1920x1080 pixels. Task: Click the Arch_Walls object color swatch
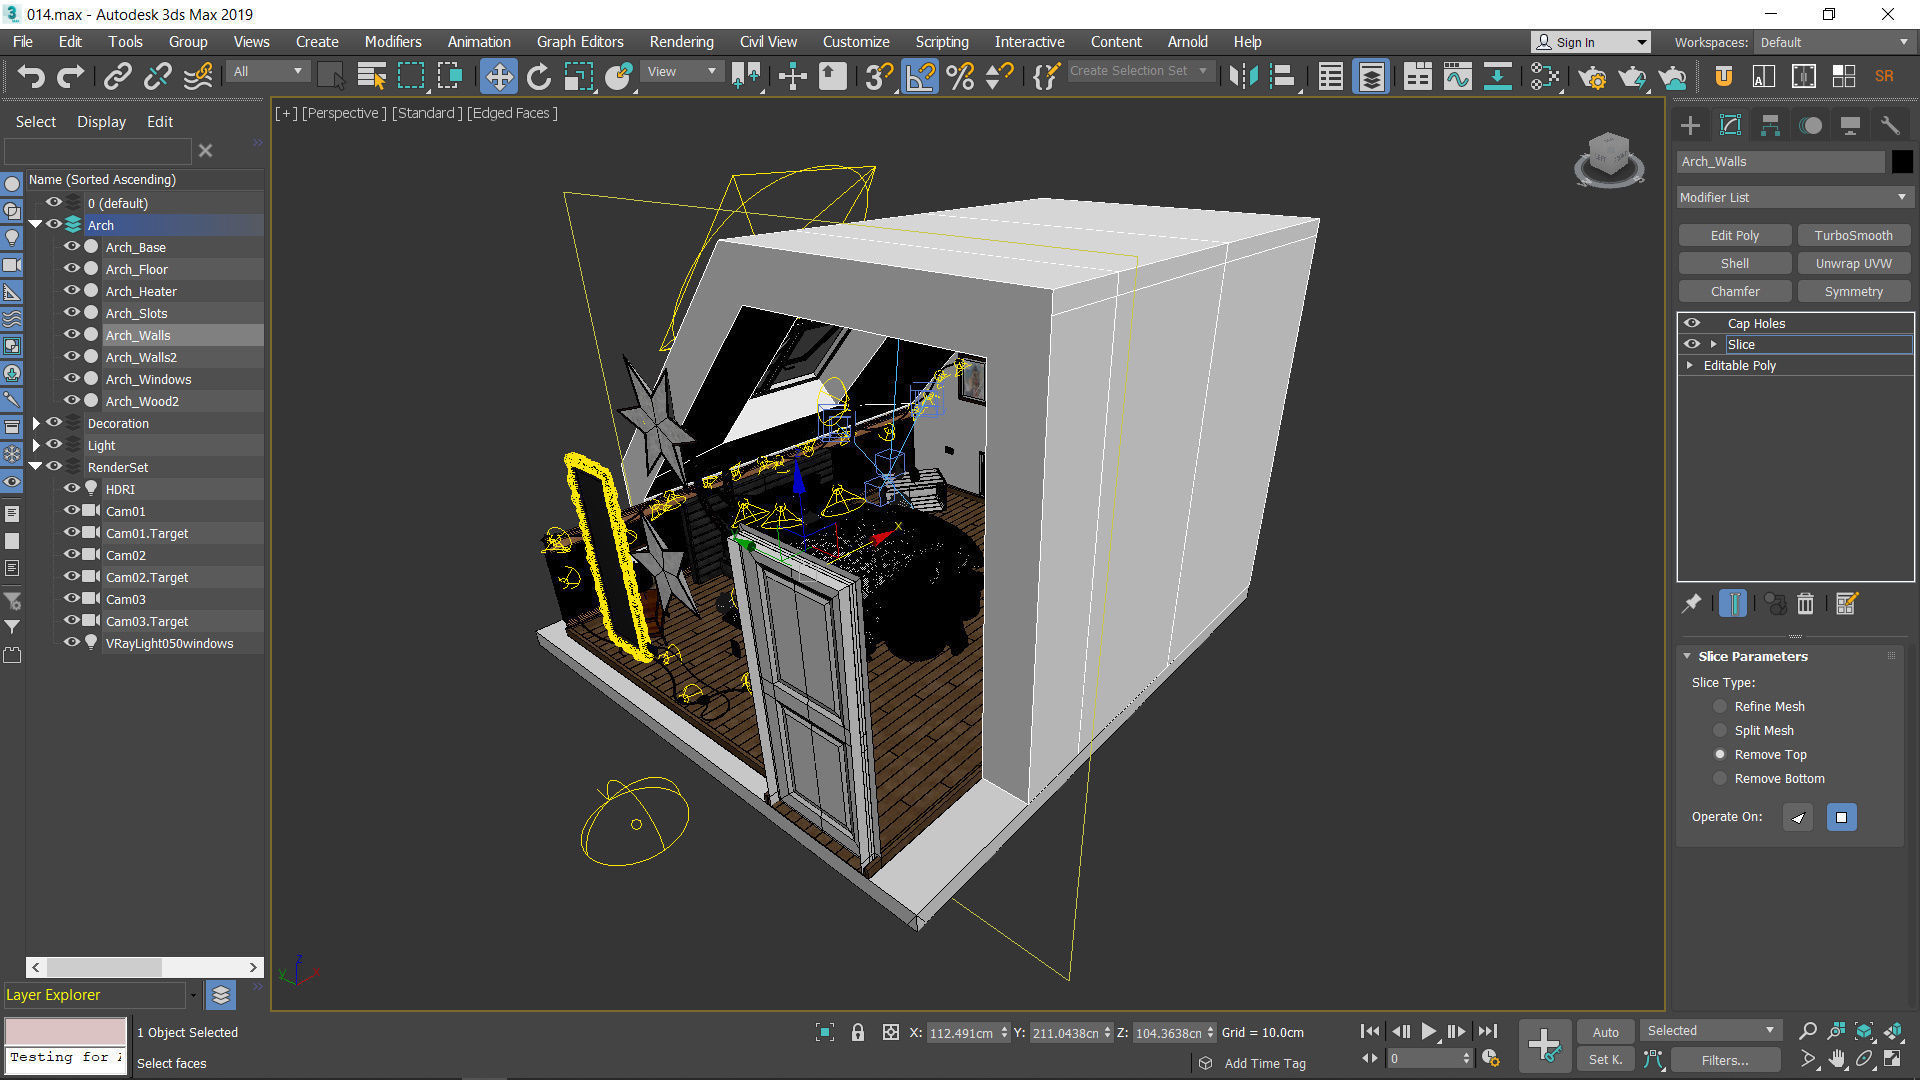coord(1901,161)
